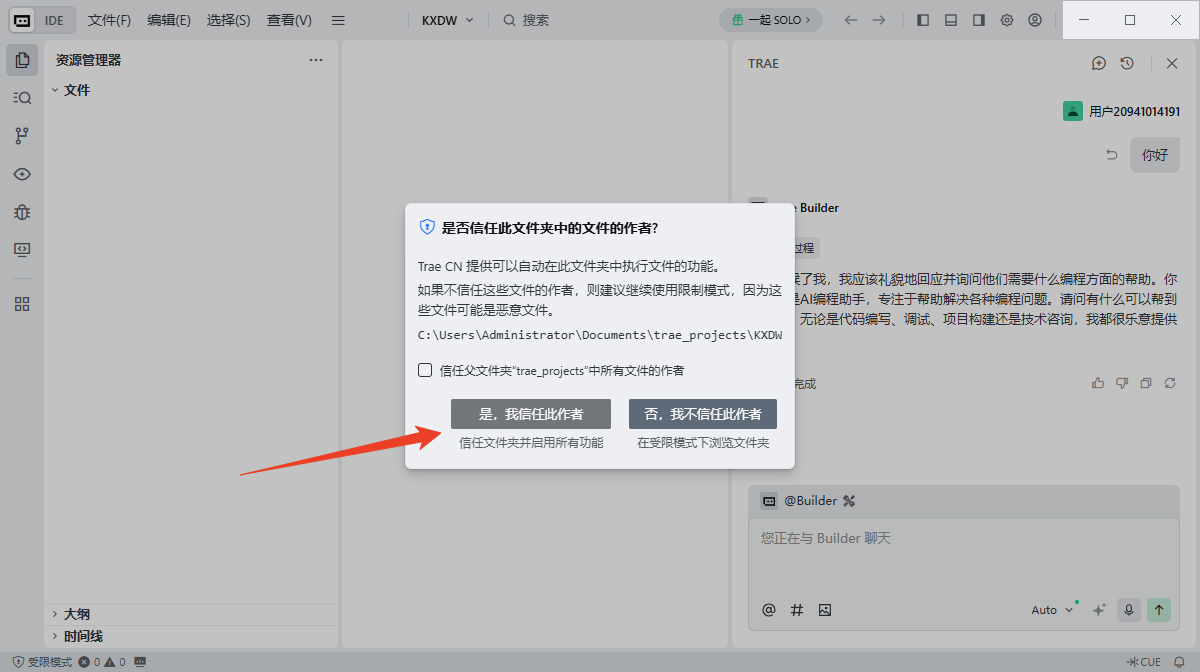Image resolution: width=1200 pixels, height=672 pixels.
Task: Click the 否，我不信任此作者 button
Action: 703,413
